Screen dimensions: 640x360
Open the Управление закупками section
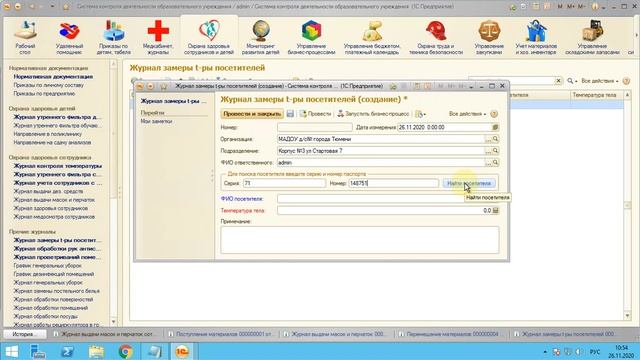pos(489,38)
